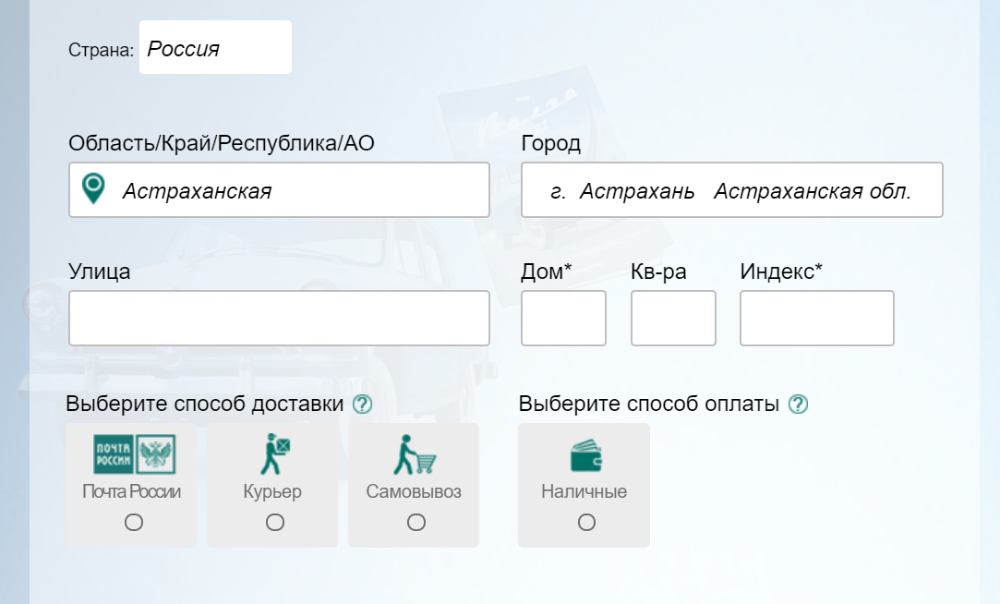This screenshot has width=1000, height=604.
Task: Click the Курьер text label
Action: [x=272, y=492]
